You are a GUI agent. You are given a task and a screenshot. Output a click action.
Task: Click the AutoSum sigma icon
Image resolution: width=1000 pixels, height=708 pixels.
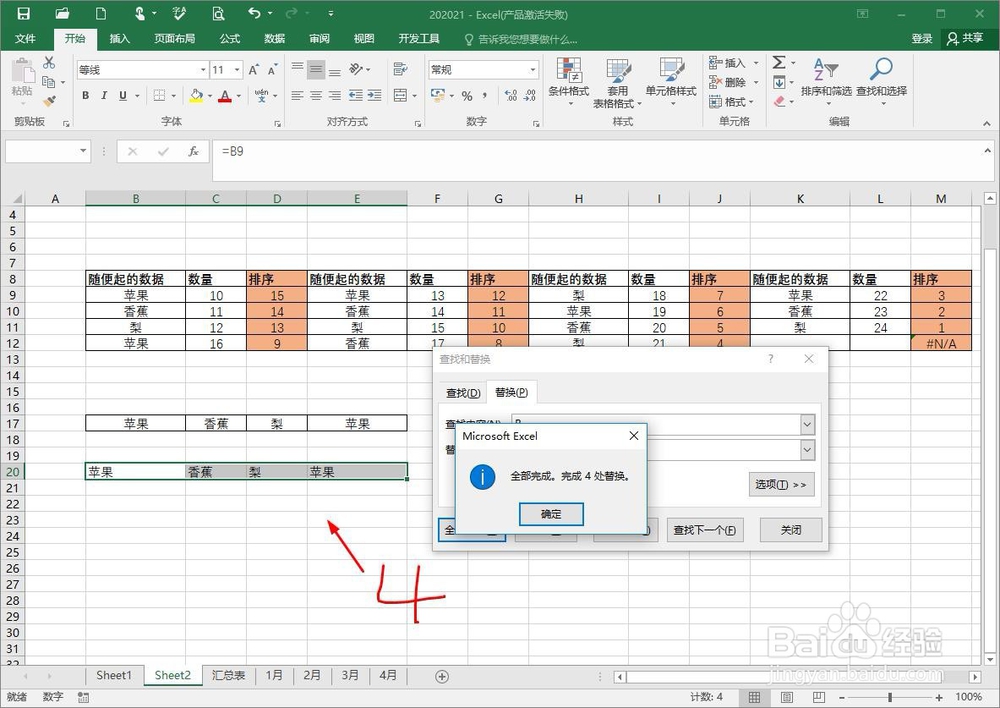point(779,63)
